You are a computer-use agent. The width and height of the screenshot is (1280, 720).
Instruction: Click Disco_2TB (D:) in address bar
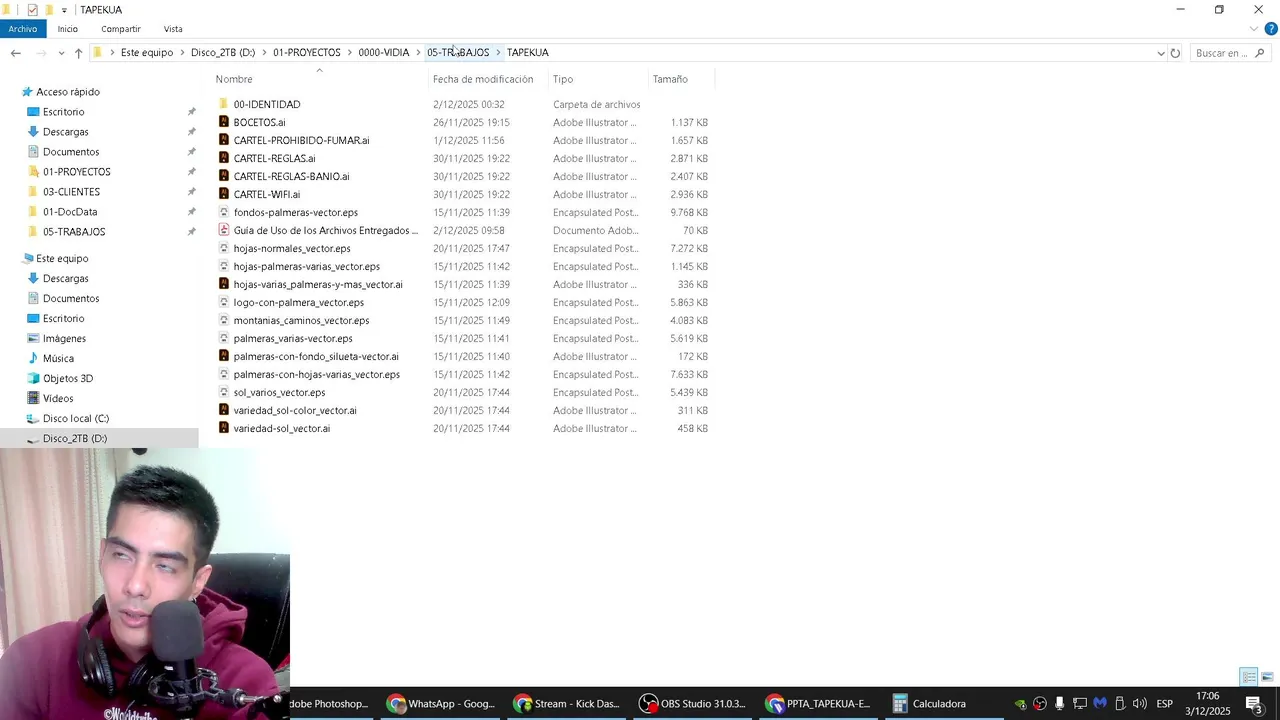tap(223, 52)
